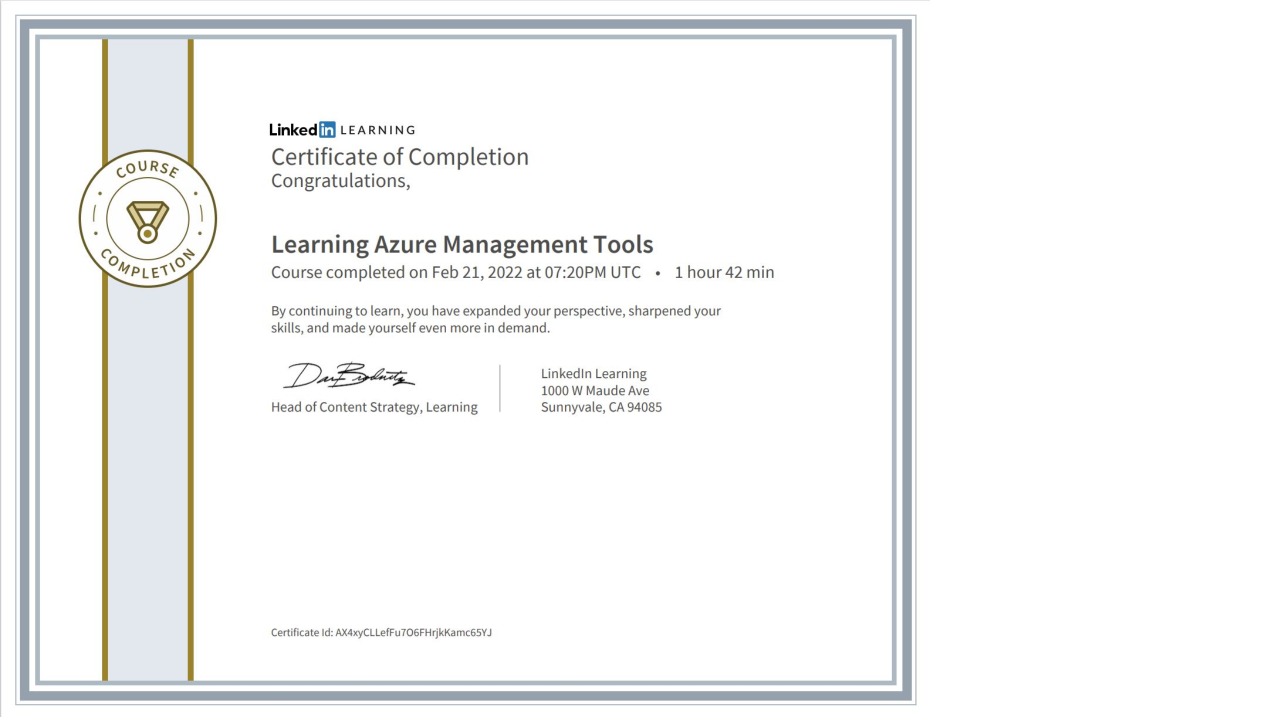Click the medal icon inside the badge

147,220
